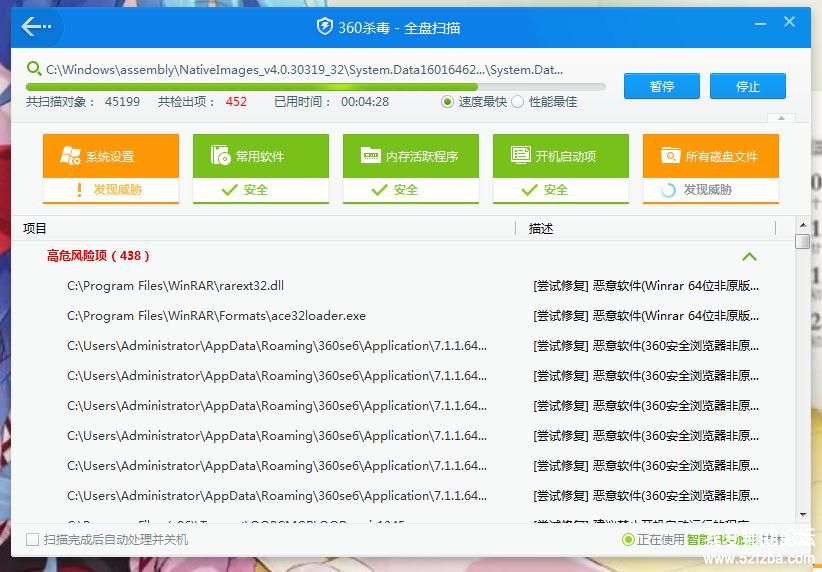Click the Common Software (常用软件) icon
Viewport: 822px width, 572px height.
221,156
